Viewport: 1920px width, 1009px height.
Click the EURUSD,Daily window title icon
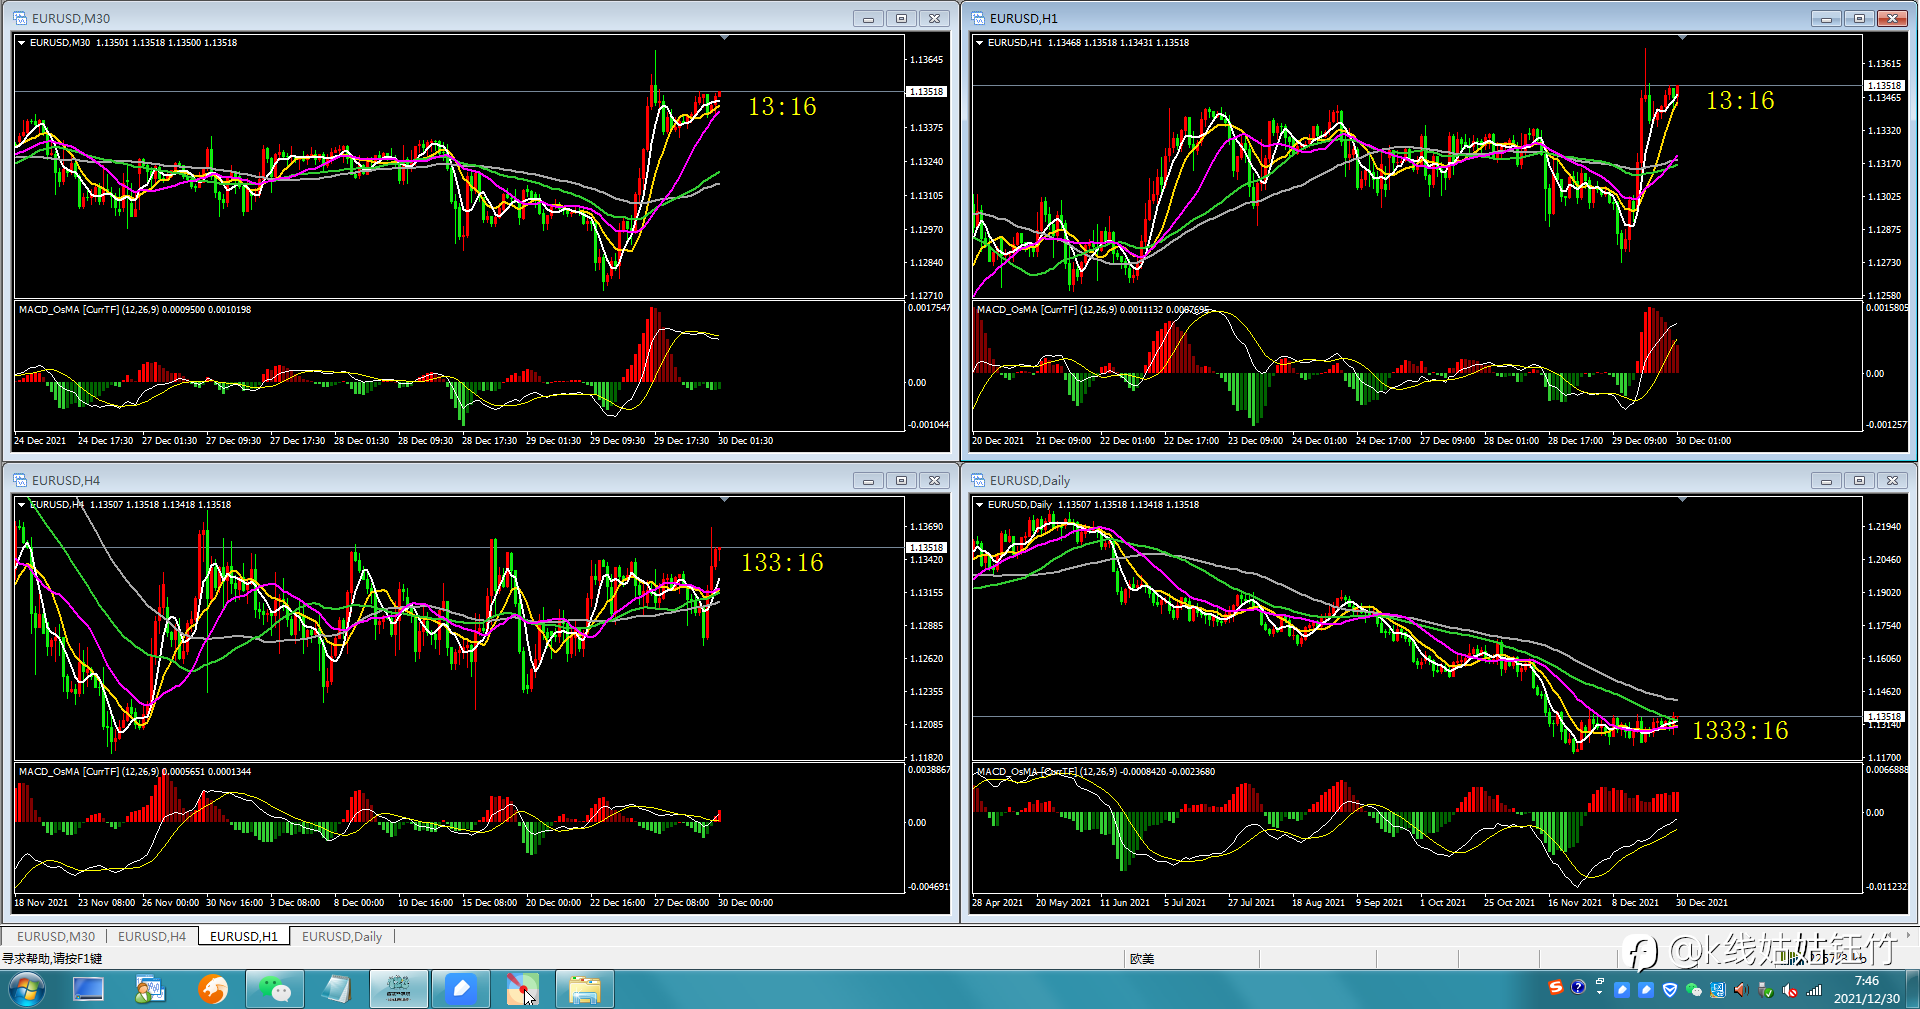(978, 480)
